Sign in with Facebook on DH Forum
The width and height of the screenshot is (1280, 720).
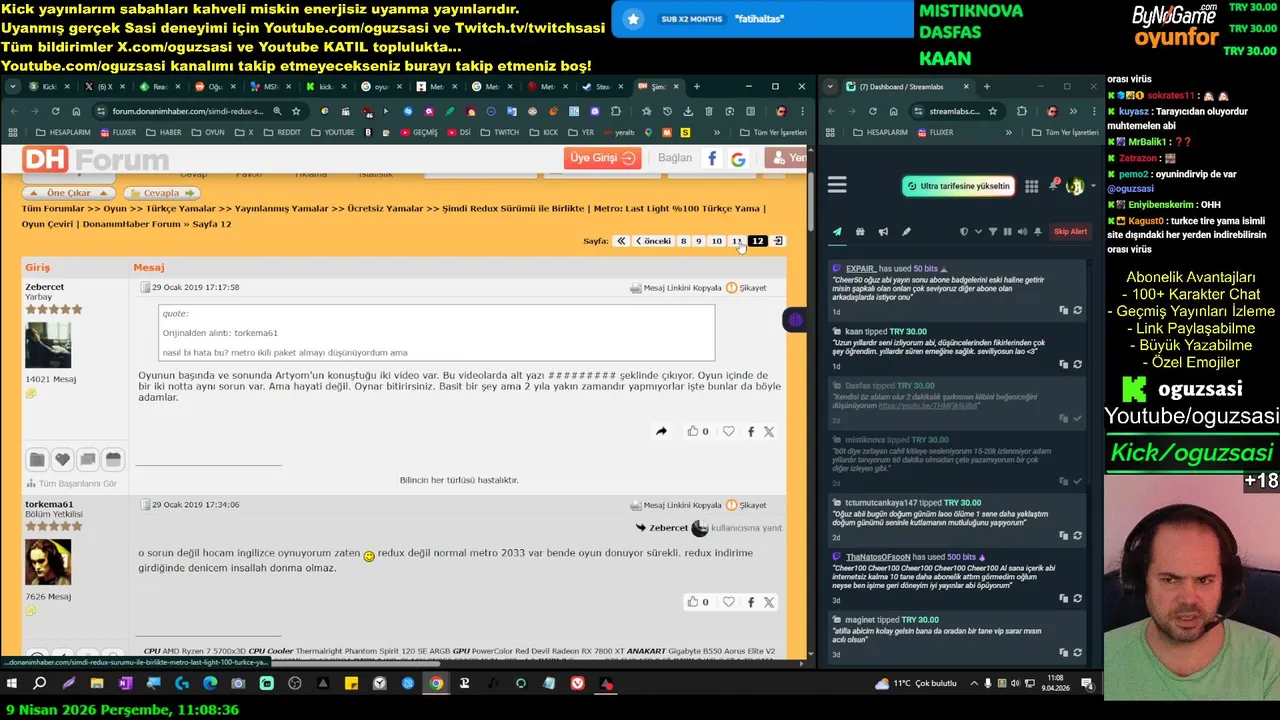712,158
